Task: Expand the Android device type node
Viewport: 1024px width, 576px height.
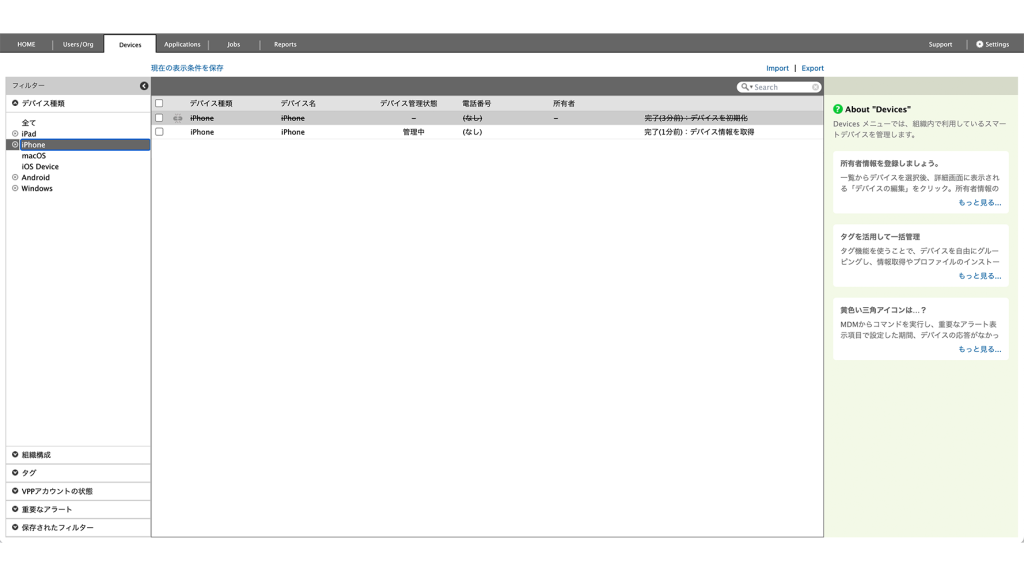Action: coord(15,178)
